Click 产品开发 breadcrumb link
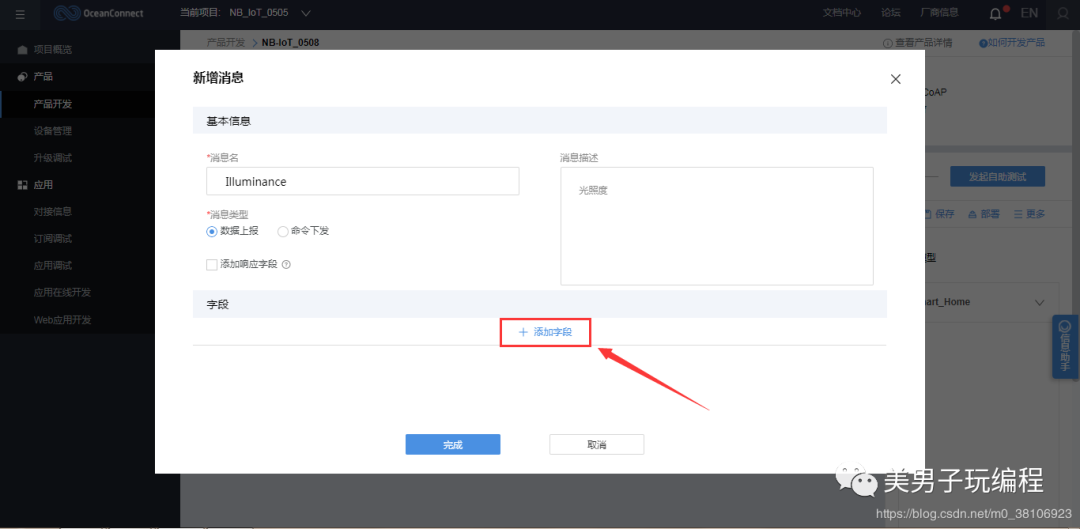This screenshot has width=1080, height=529. coord(225,43)
